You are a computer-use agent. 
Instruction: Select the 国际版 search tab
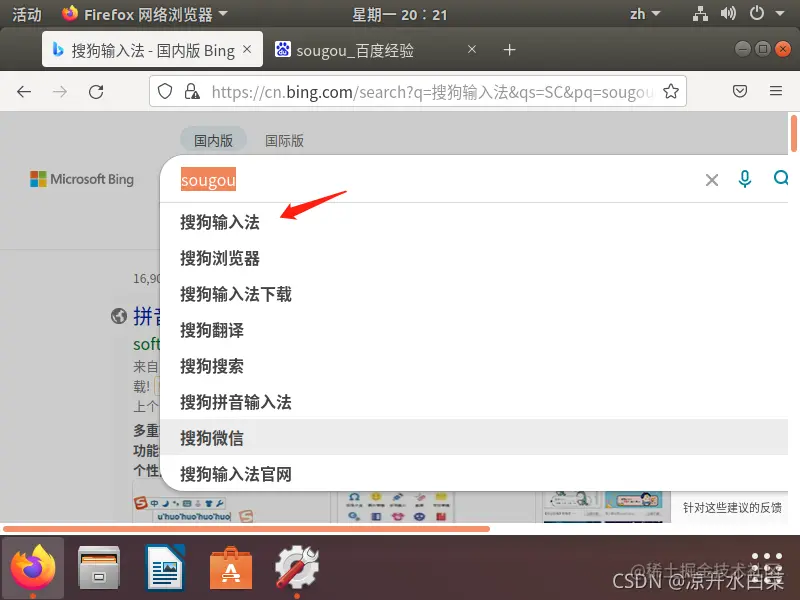tap(284, 140)
